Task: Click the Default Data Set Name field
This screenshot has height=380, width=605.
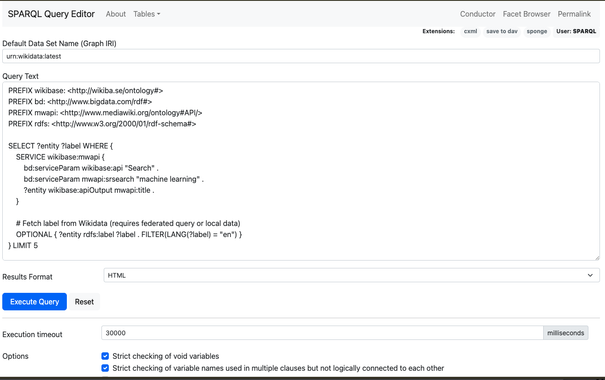Action: pyautogui.click(x=301, y=56)
